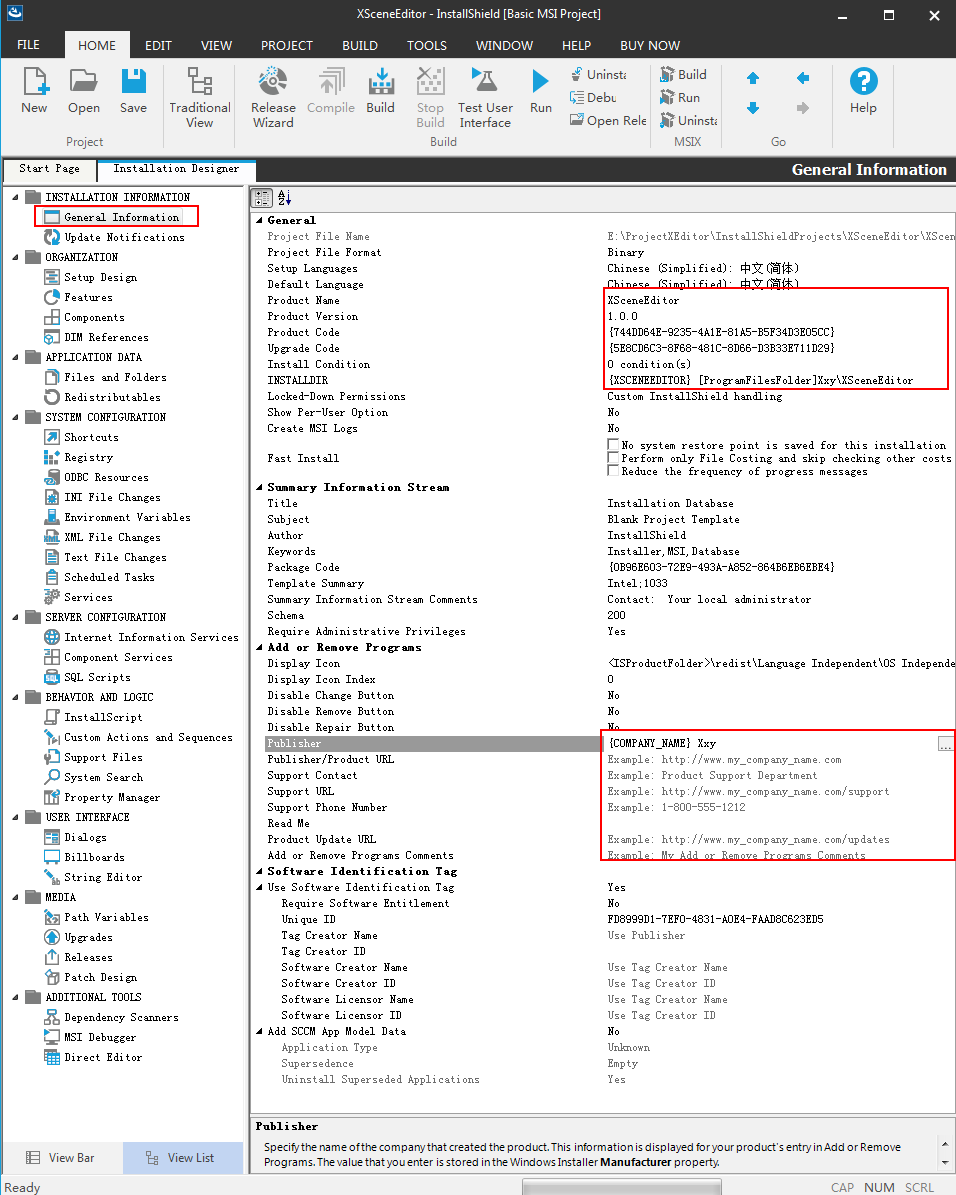Open the InstallScript view

click(103, 717)
